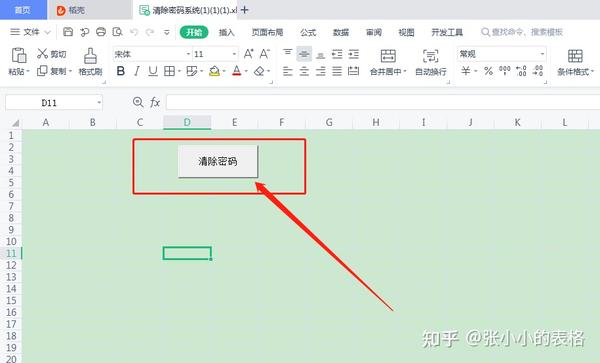Click the fx insert function icon
This screenshot has height=363, width=600.
(155, 102)
